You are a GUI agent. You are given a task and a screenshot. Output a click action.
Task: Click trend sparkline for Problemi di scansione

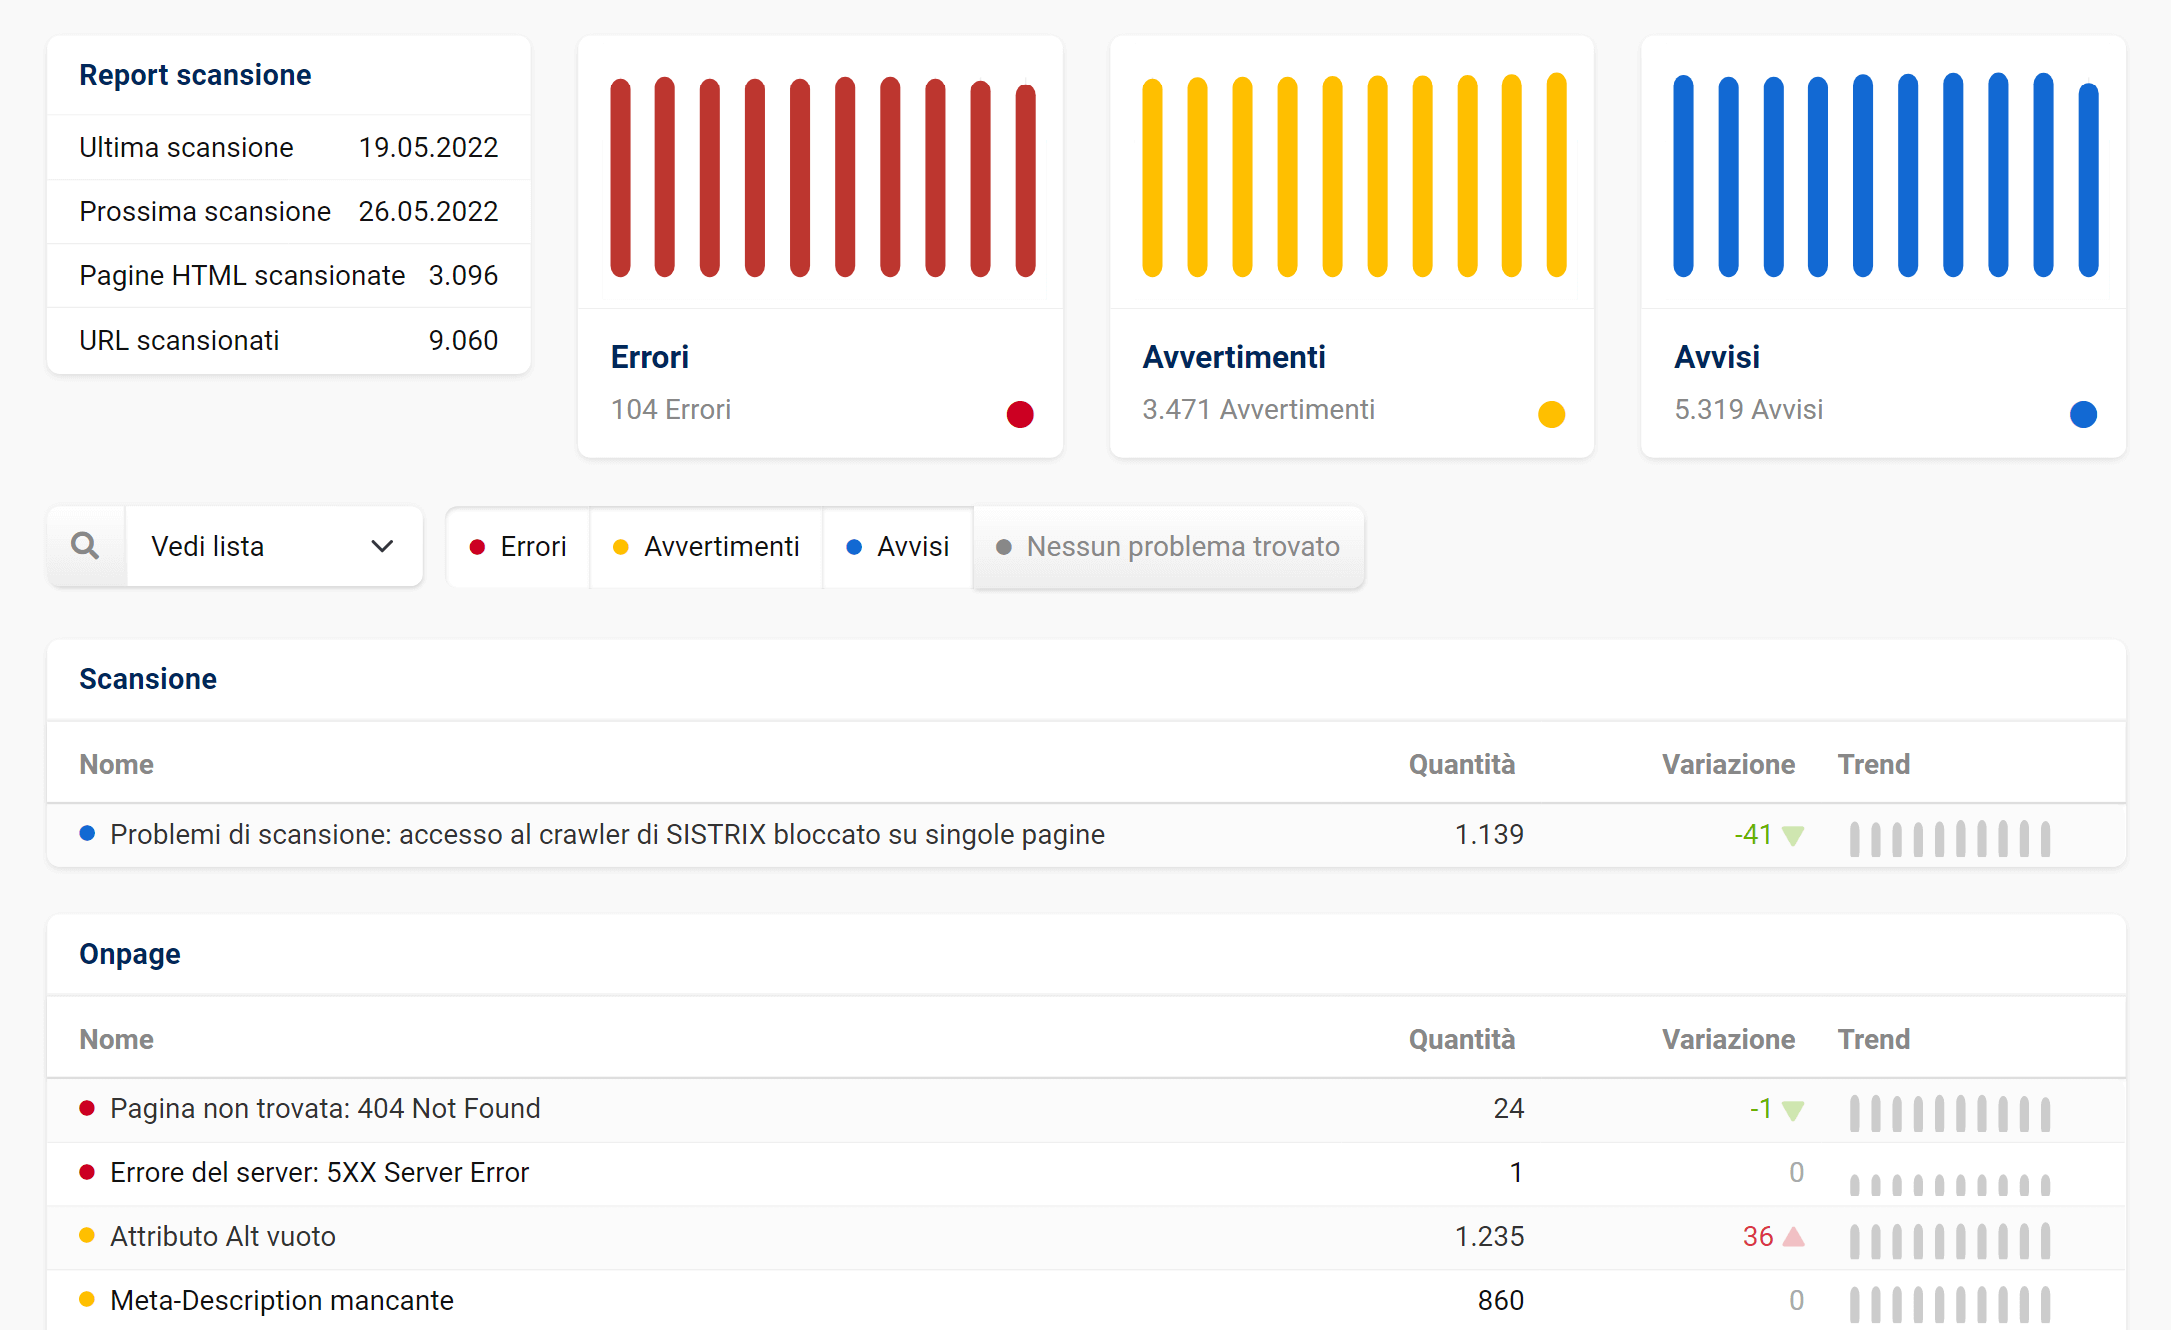(1950, 838)
